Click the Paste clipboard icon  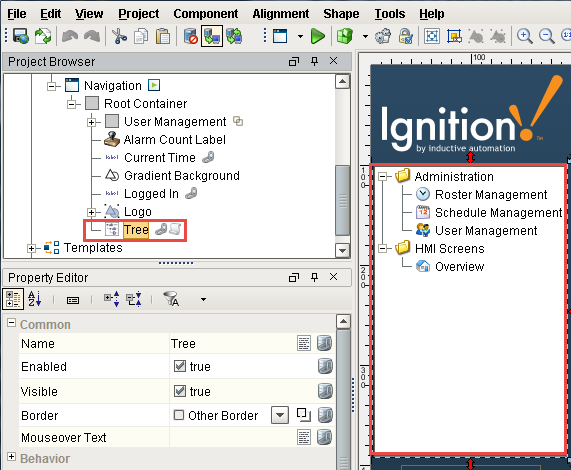(x=163, y=36)
